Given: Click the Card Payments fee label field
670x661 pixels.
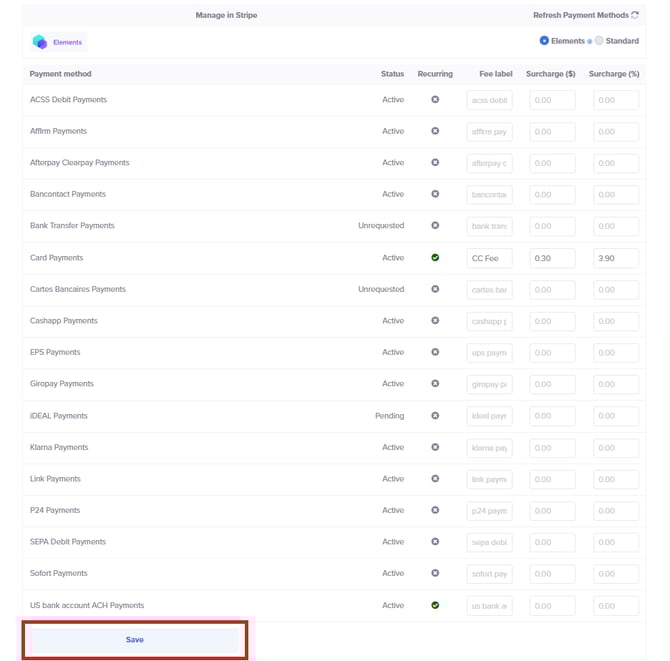Looking at the screenshot, I should 489,258.
